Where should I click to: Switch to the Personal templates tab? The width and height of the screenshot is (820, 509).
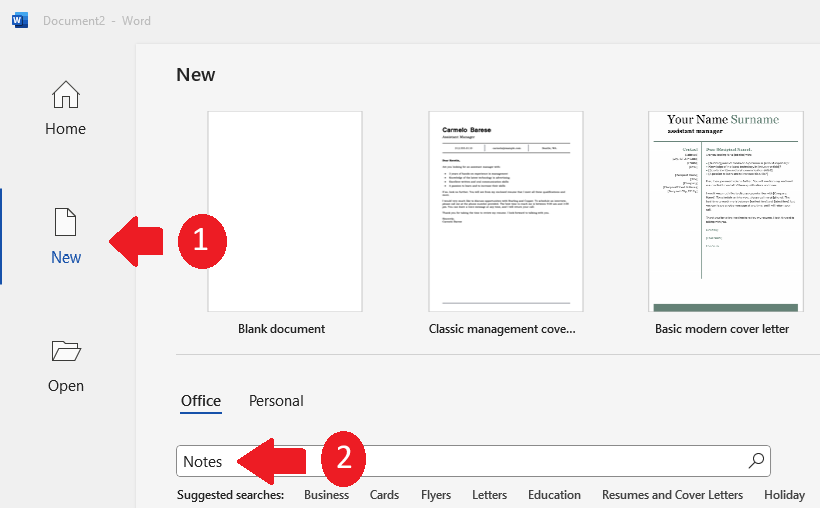(276, 401)
